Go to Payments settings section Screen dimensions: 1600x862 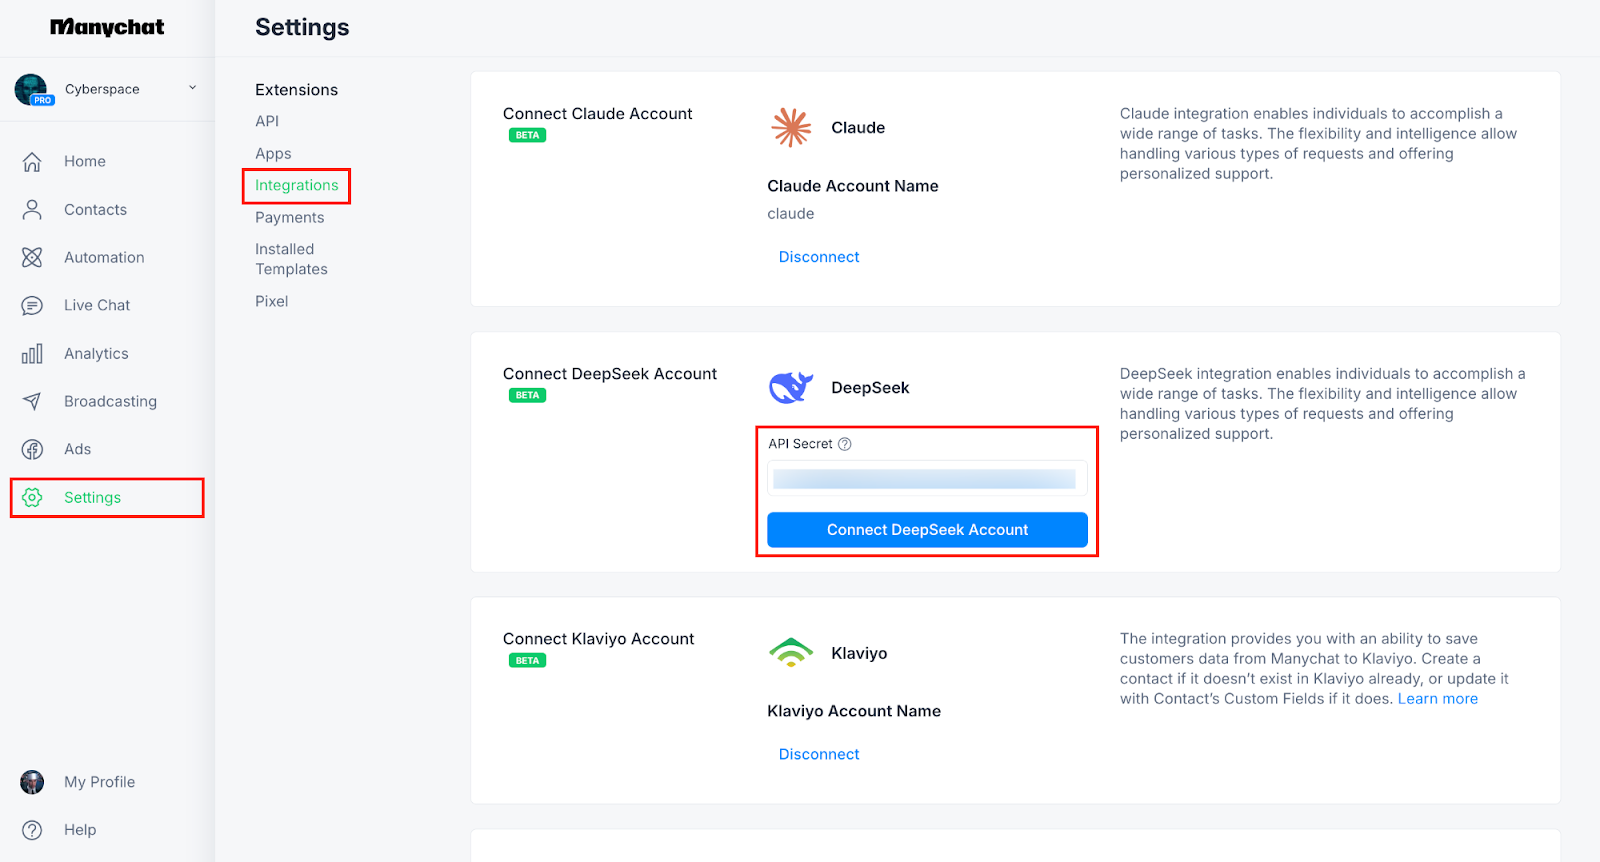[289, 217]
